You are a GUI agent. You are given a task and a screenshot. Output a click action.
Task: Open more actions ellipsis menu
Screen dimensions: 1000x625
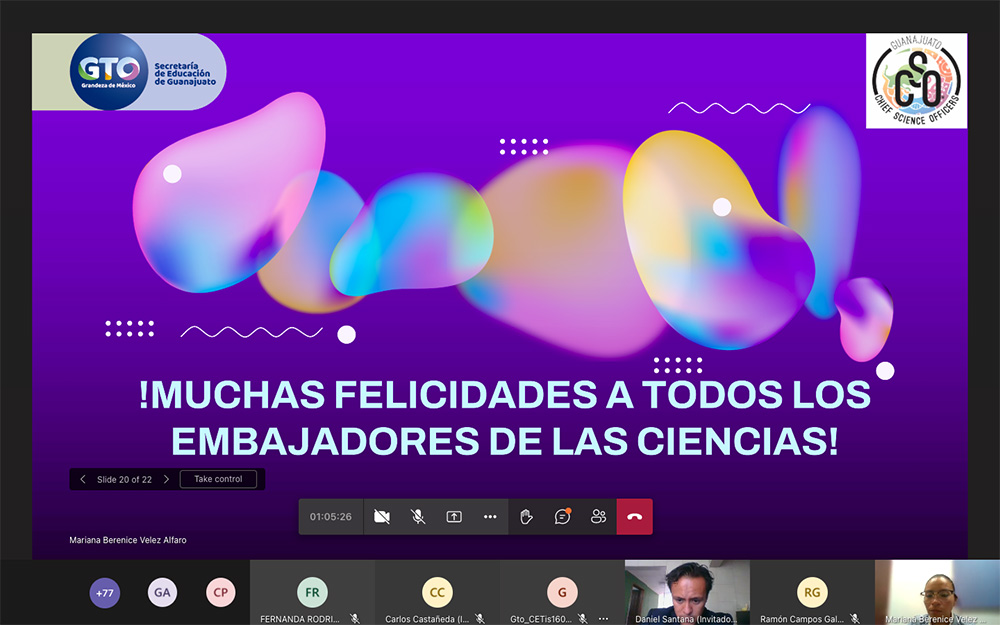tap(490, 517)
